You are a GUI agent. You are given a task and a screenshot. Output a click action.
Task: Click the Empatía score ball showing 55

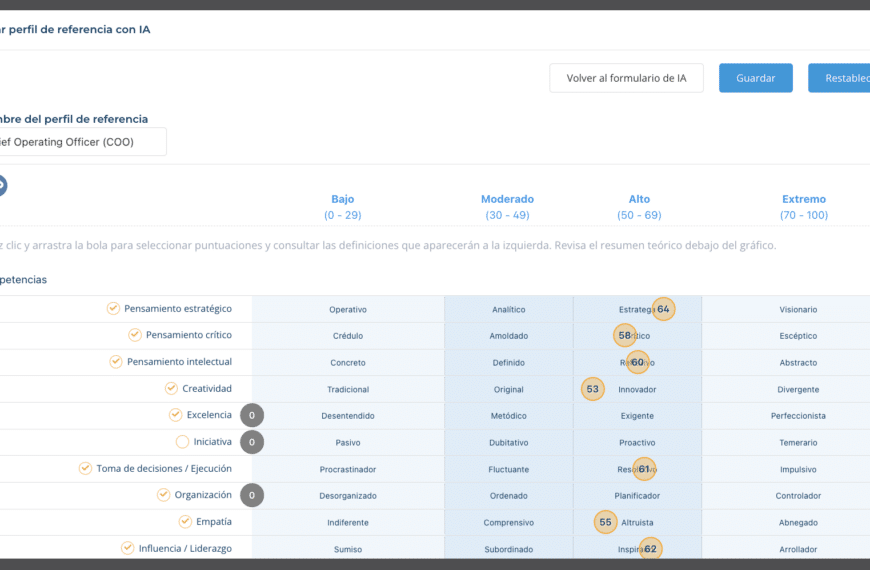click(x=605, y=522)
